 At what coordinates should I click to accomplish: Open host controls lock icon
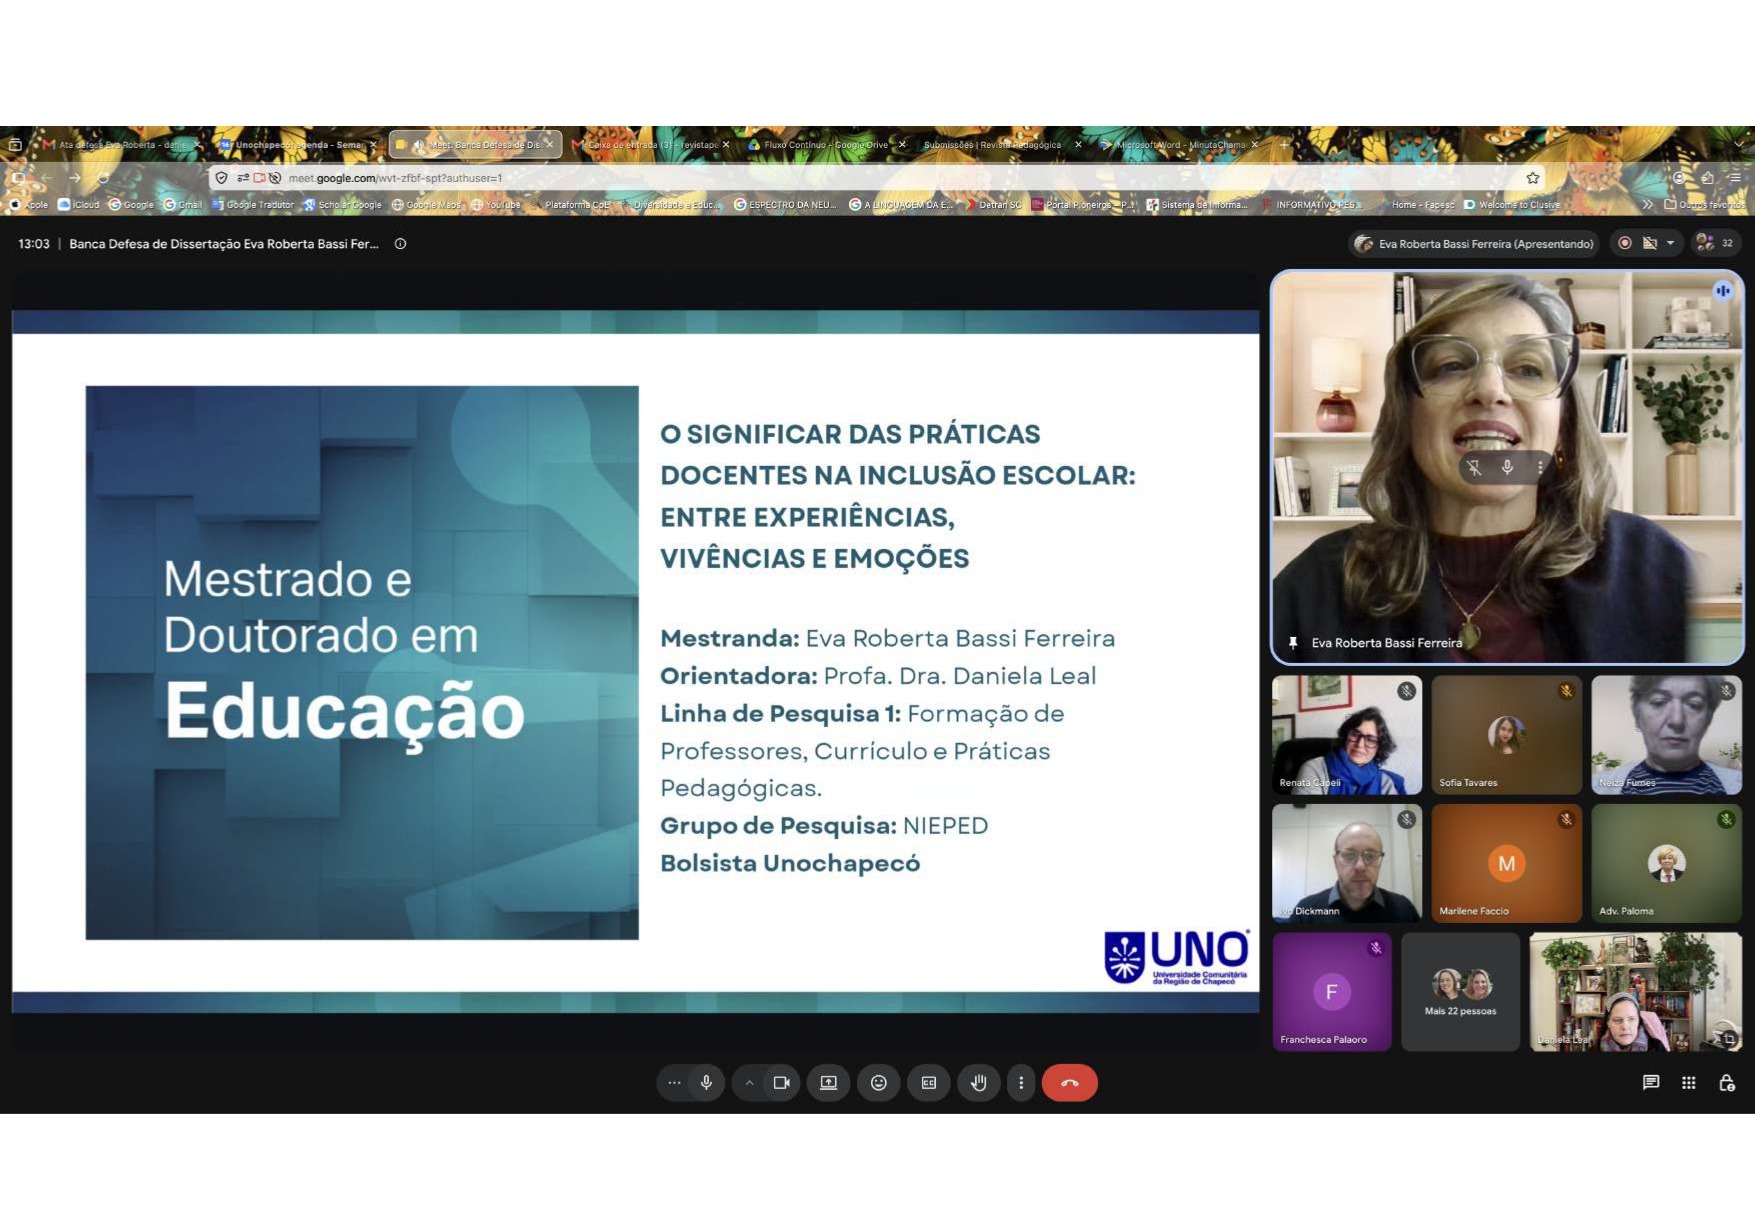[1727, 1082]
